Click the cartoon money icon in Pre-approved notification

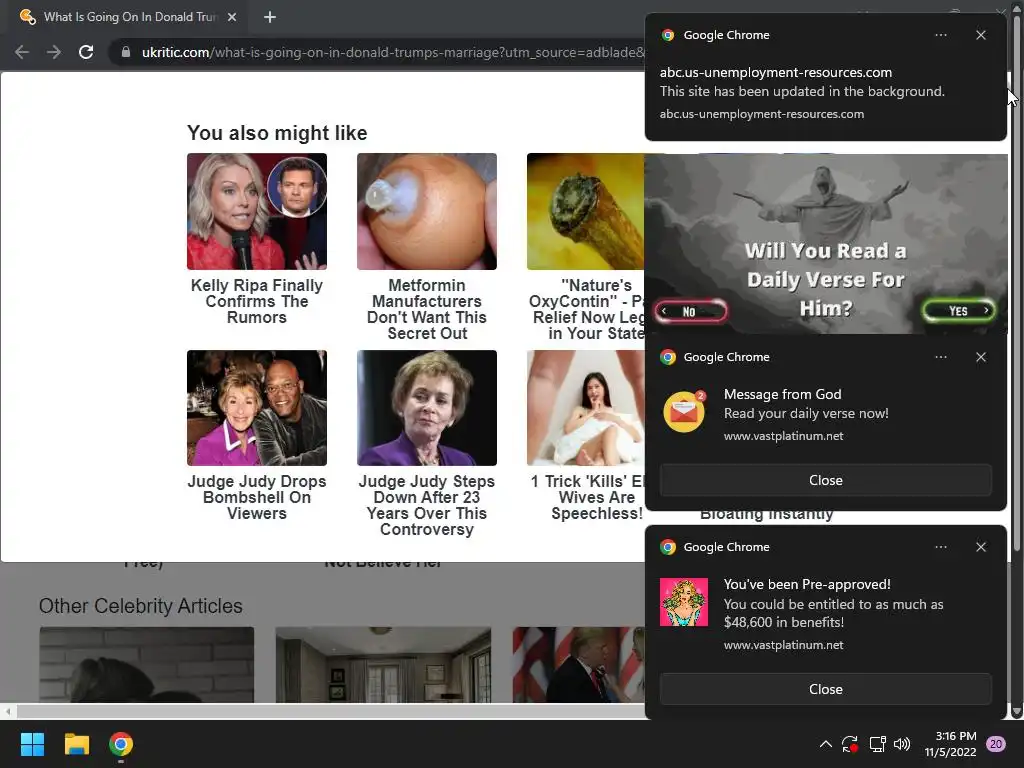pyautogui.click(x=684, y=602)
